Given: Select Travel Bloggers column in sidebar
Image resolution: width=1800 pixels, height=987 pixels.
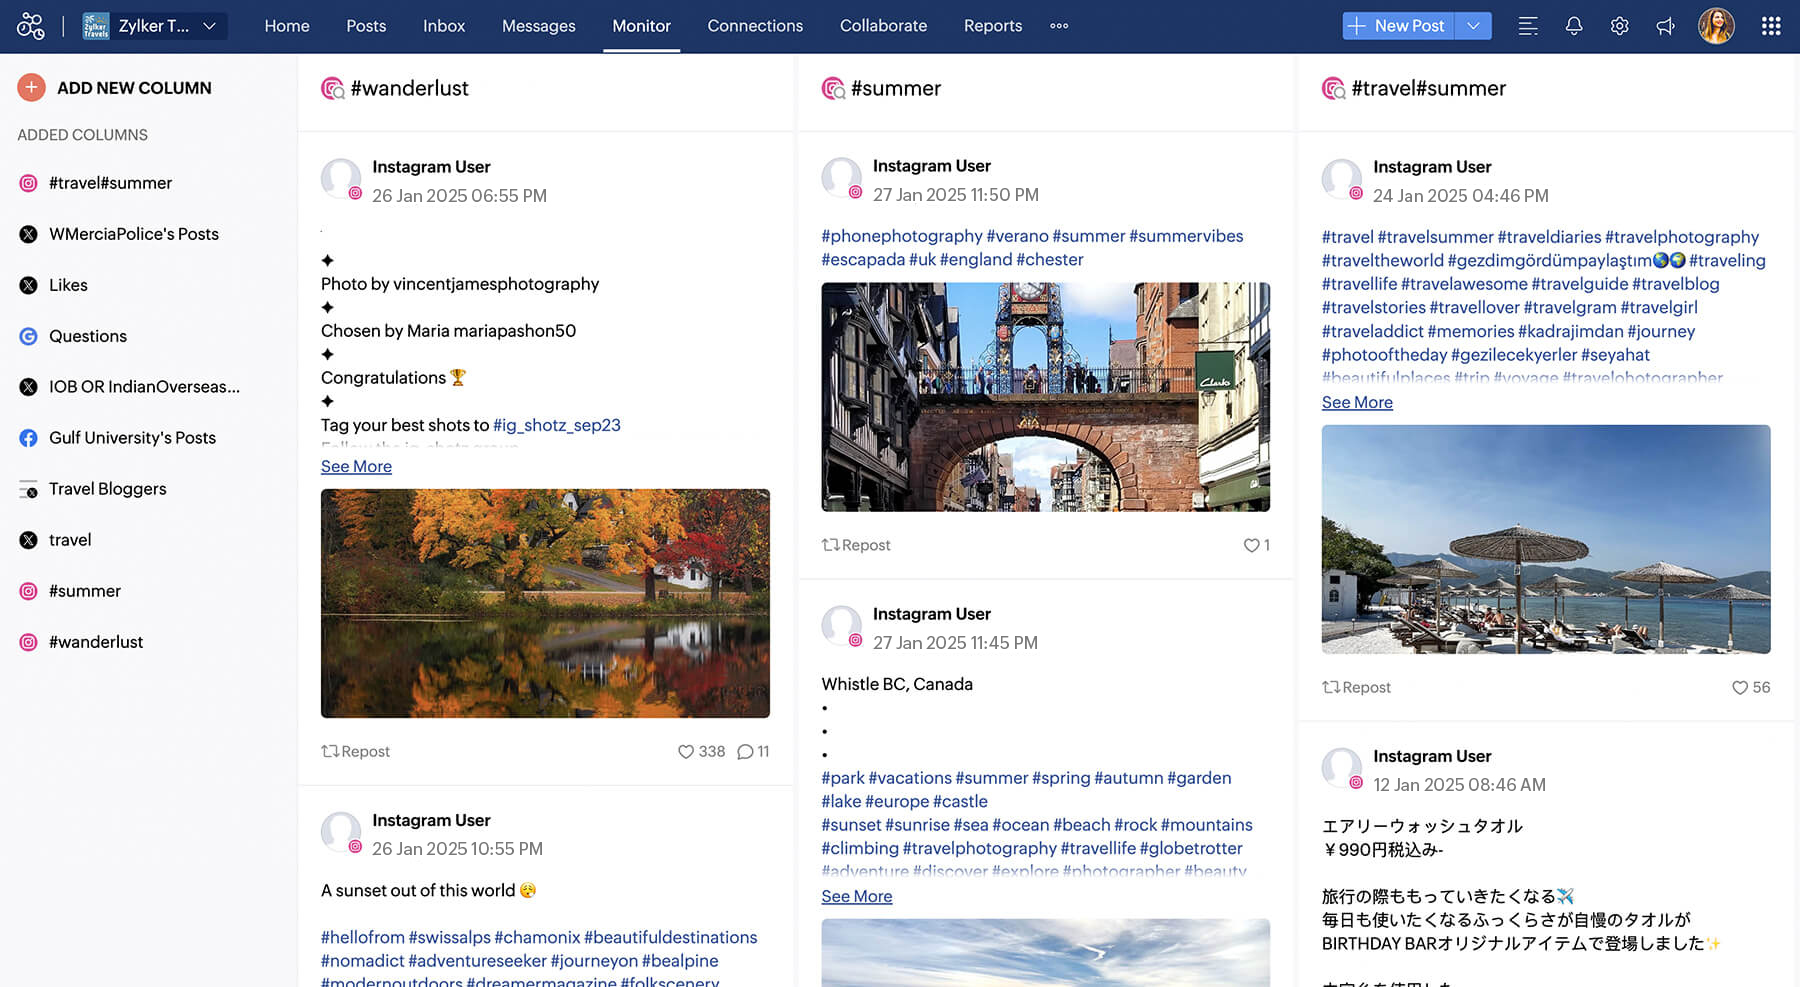Looking at the screenshot, I should pyautogui.click(x=107, y=489).
